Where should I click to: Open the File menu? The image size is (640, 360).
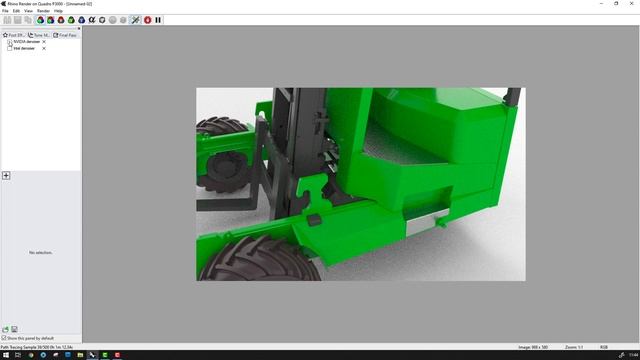tap(5, 11)
